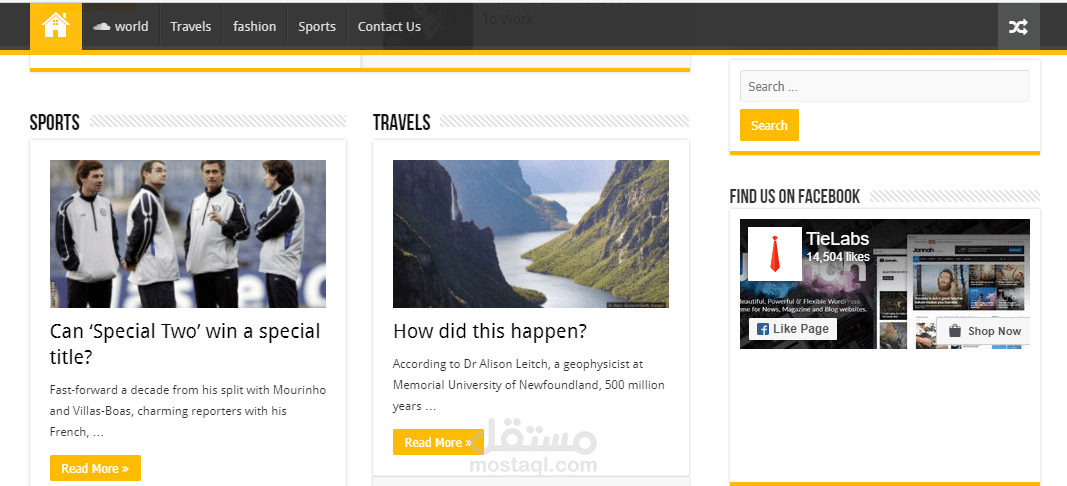Open the fashion menu item
Viewport: 1067px width, 486px height.
[x=255, y=27]
